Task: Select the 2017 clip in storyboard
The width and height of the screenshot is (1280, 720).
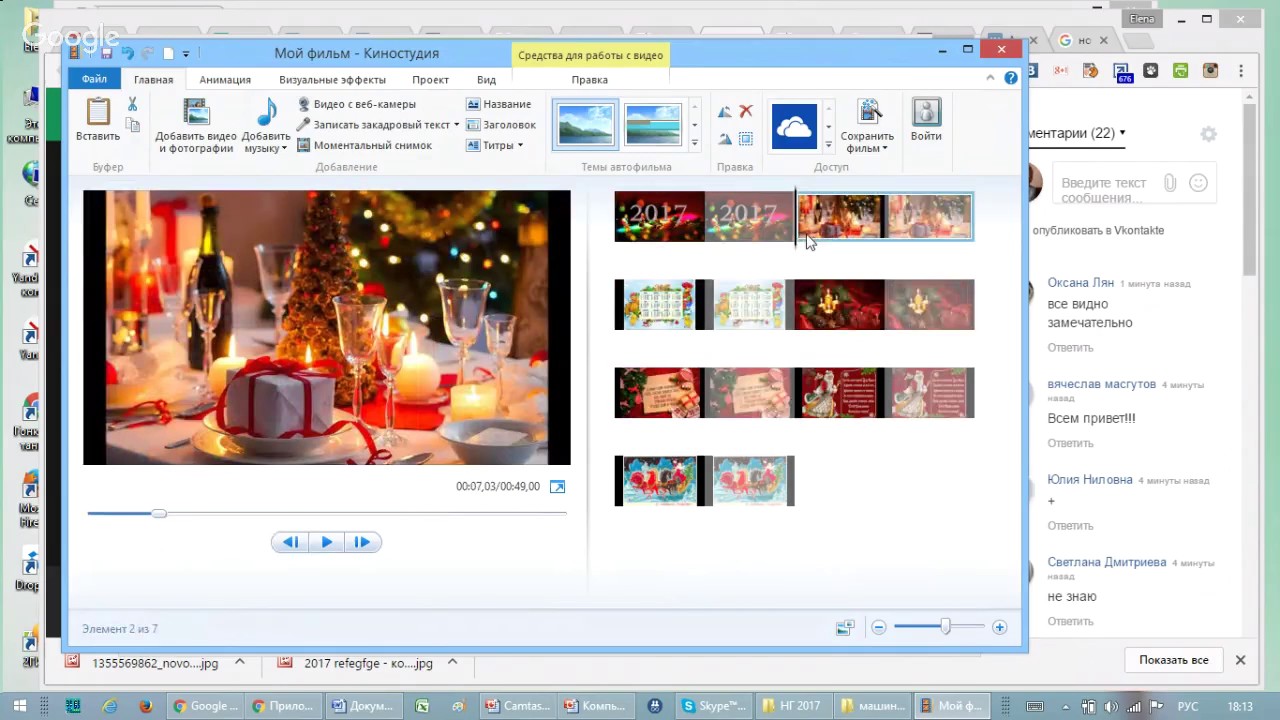Action: click(704, 216)
